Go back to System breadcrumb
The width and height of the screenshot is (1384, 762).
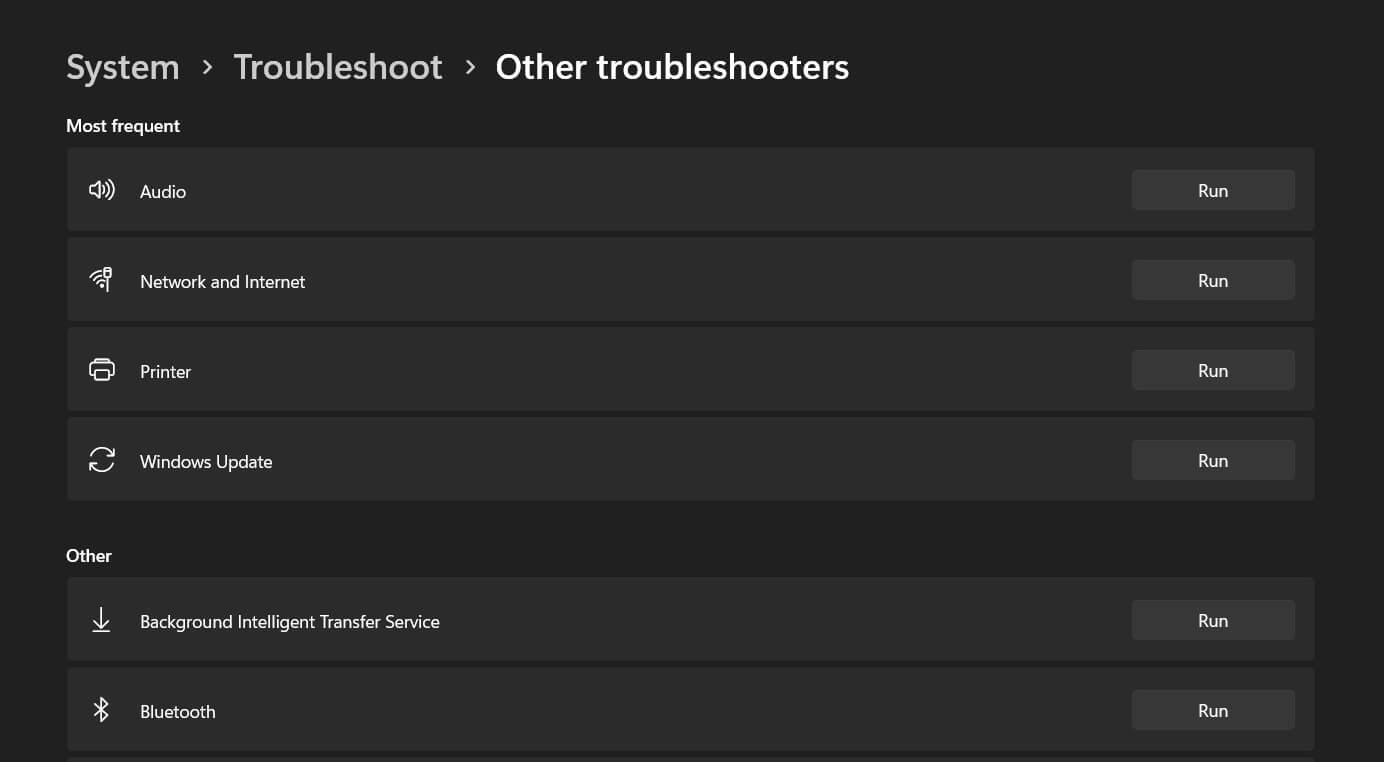tap(123, 67)
